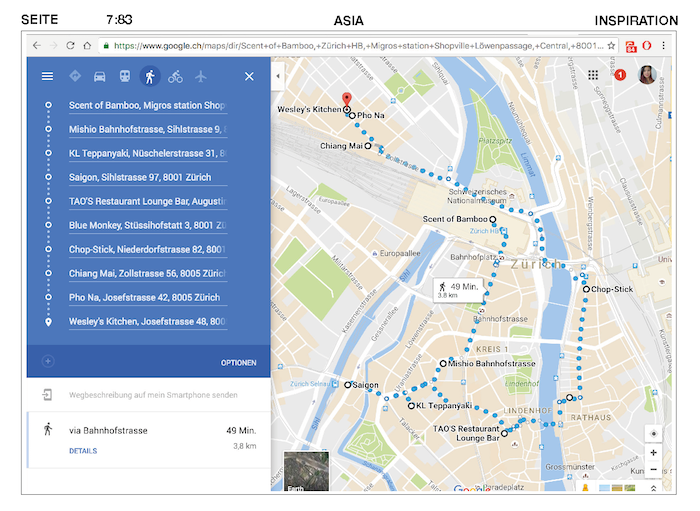
Task: Click the Grossmünster map label
Action: pos(570,467)
